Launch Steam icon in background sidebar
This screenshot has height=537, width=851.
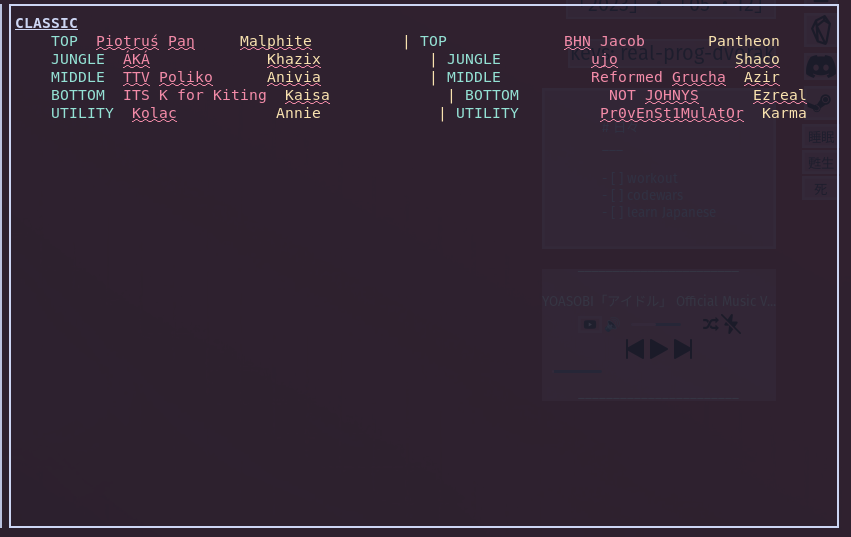(x=821, y=102)
